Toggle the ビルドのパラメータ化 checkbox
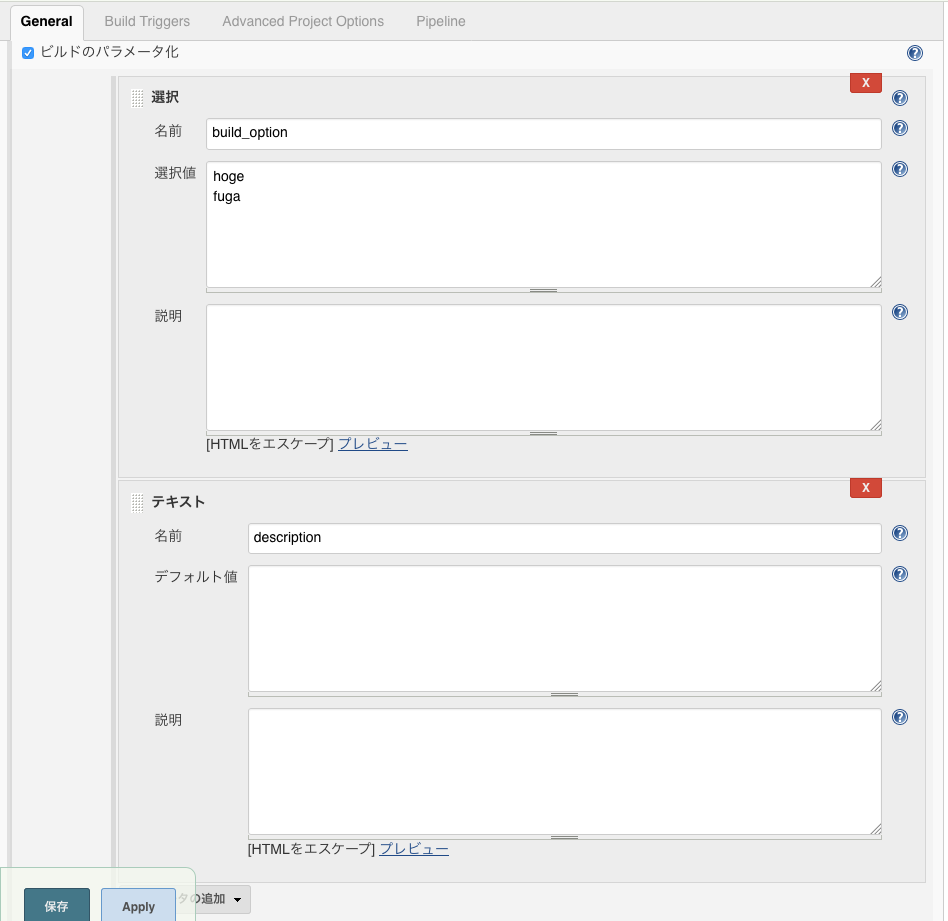Image resolution: width=948 pixels, height=921 pixels. tap(28, 53)
